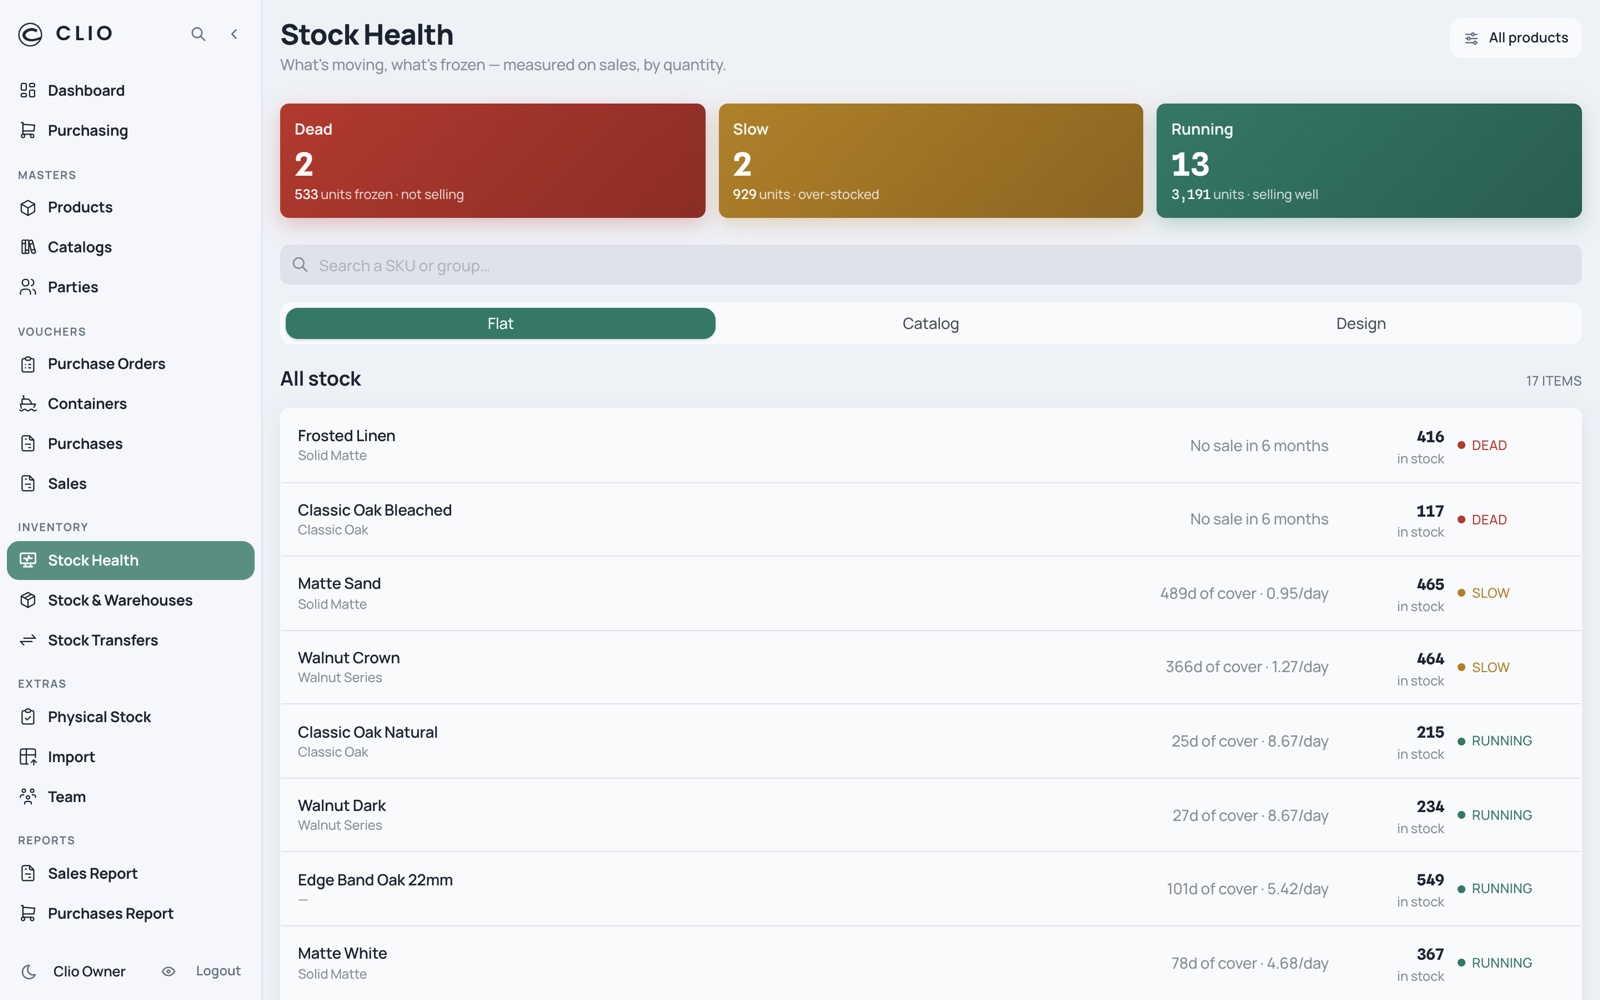
Task: Select the Matte Sand row
Action: [x=930, y=593]
